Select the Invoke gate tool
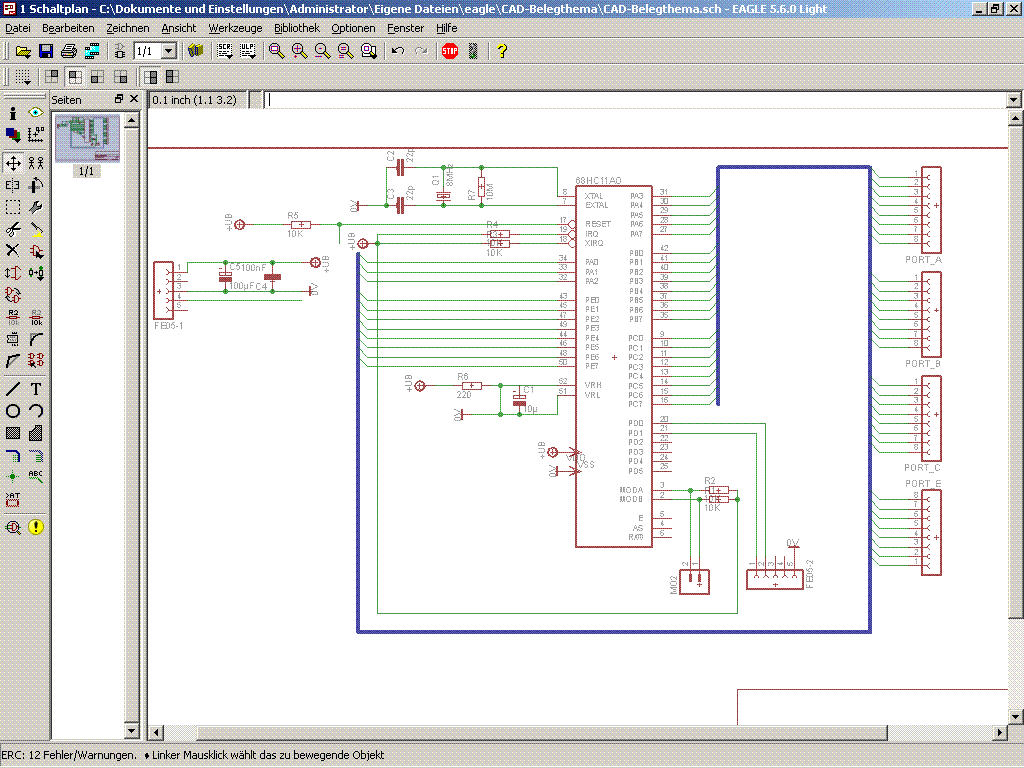The image size is (1024, 768). click(13, 295)
